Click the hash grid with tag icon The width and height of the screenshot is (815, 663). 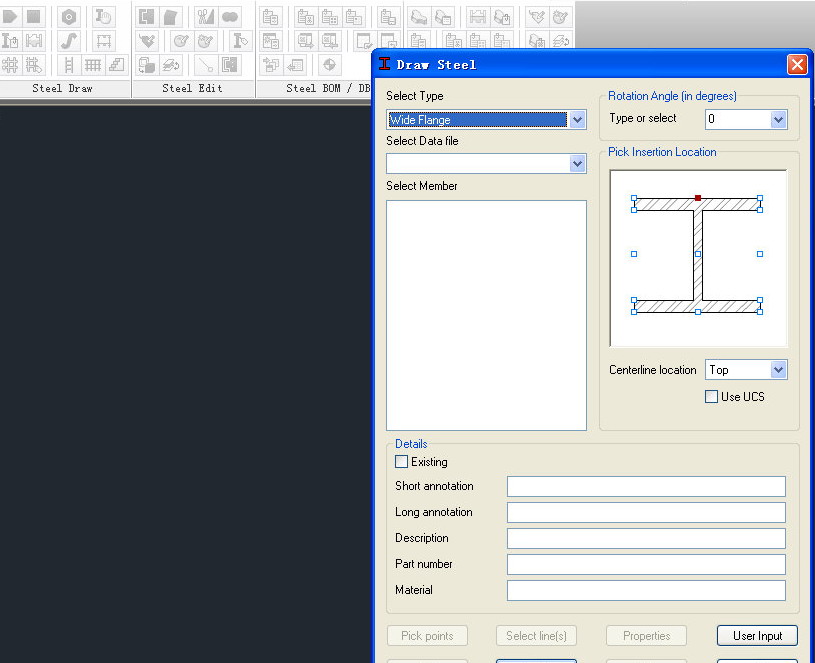click(x=34, y=65)
